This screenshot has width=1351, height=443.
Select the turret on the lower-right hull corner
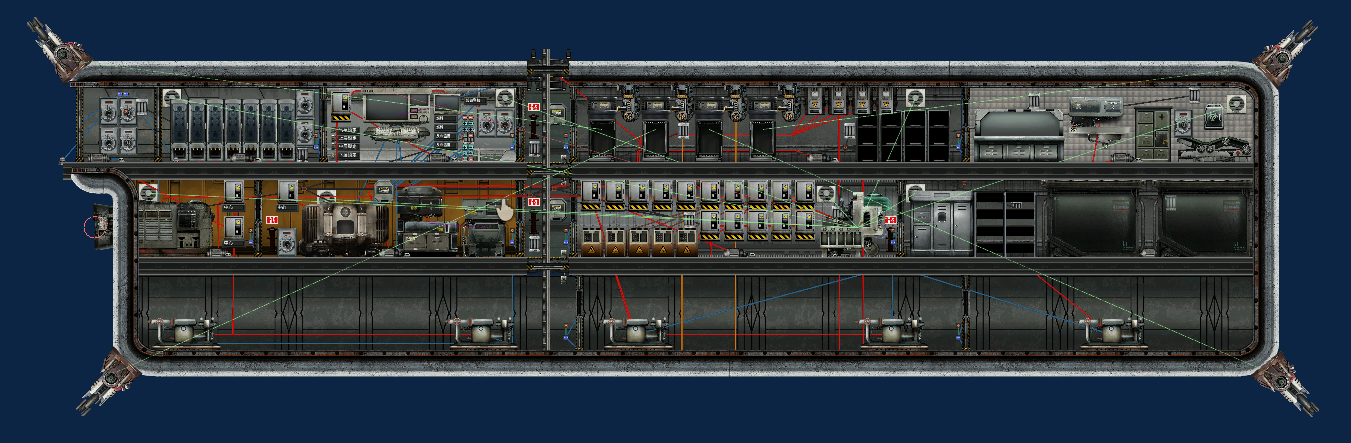point(1288,384)
